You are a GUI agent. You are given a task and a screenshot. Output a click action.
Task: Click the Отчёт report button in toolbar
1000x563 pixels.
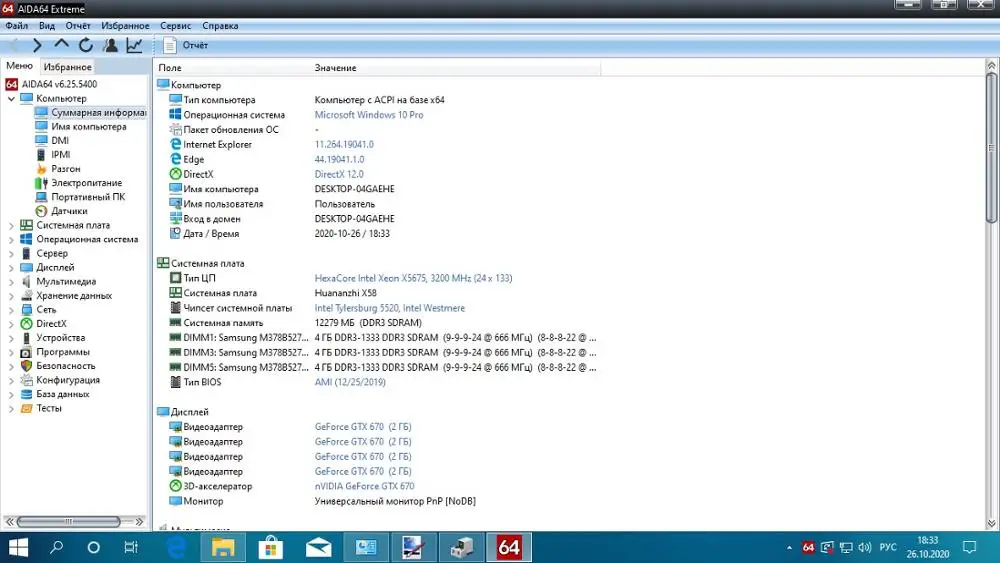(186, 45)
